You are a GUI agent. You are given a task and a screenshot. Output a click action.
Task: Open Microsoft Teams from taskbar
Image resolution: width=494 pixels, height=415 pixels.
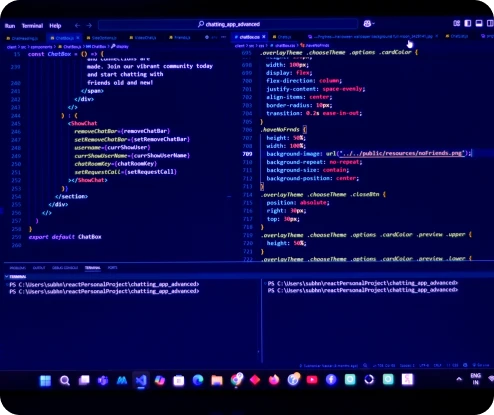pos(103,380)
